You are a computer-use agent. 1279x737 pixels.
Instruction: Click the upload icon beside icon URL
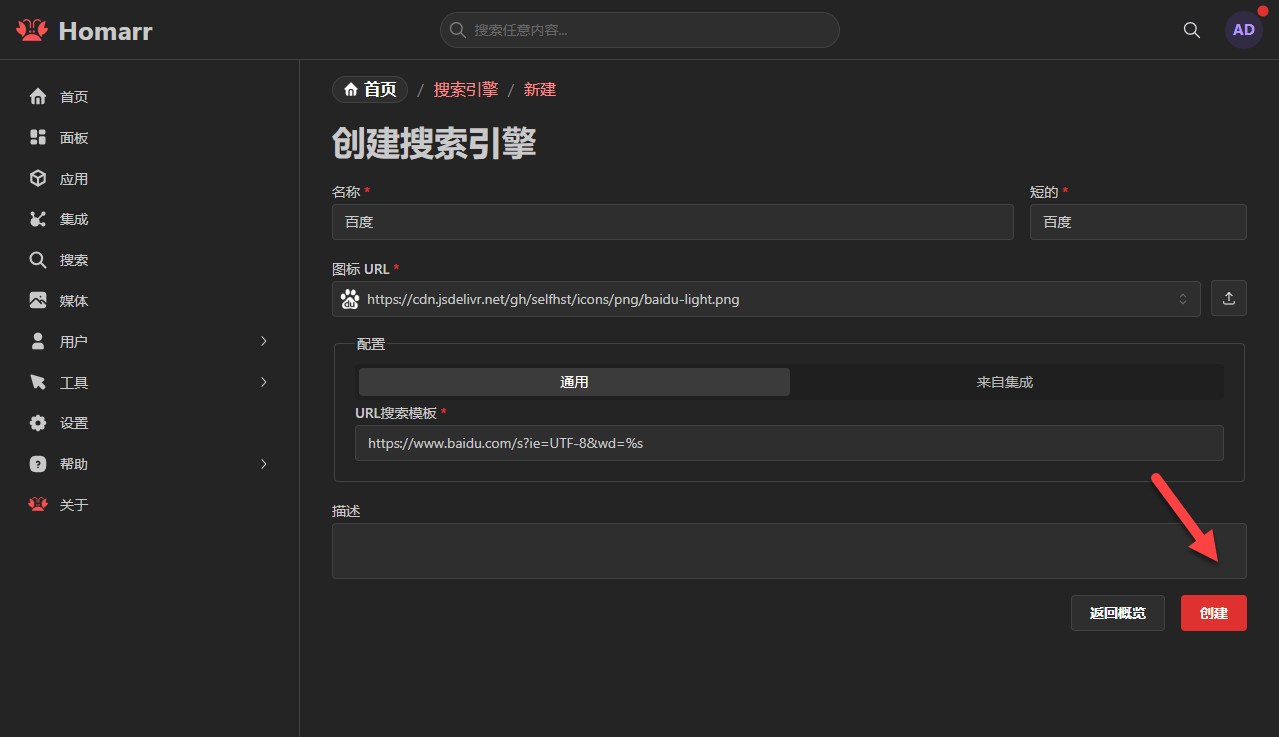click(x=1228, y=299)
